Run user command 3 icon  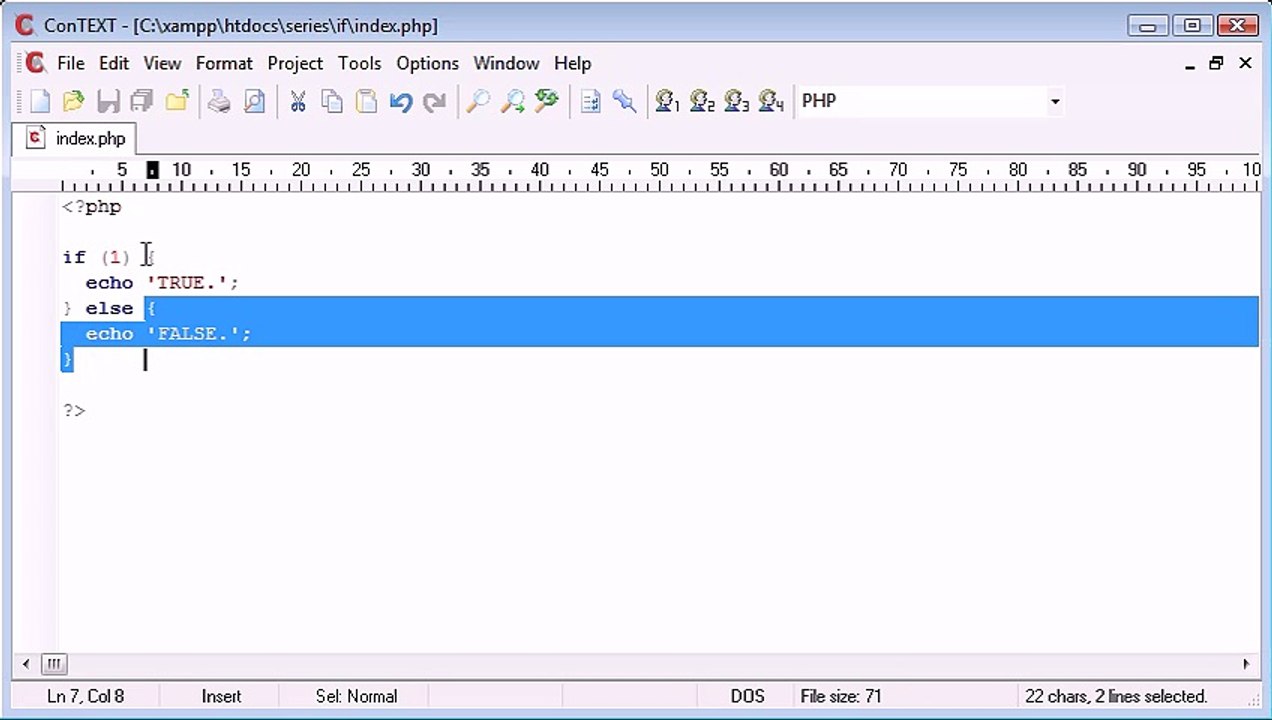click(736, 101)
